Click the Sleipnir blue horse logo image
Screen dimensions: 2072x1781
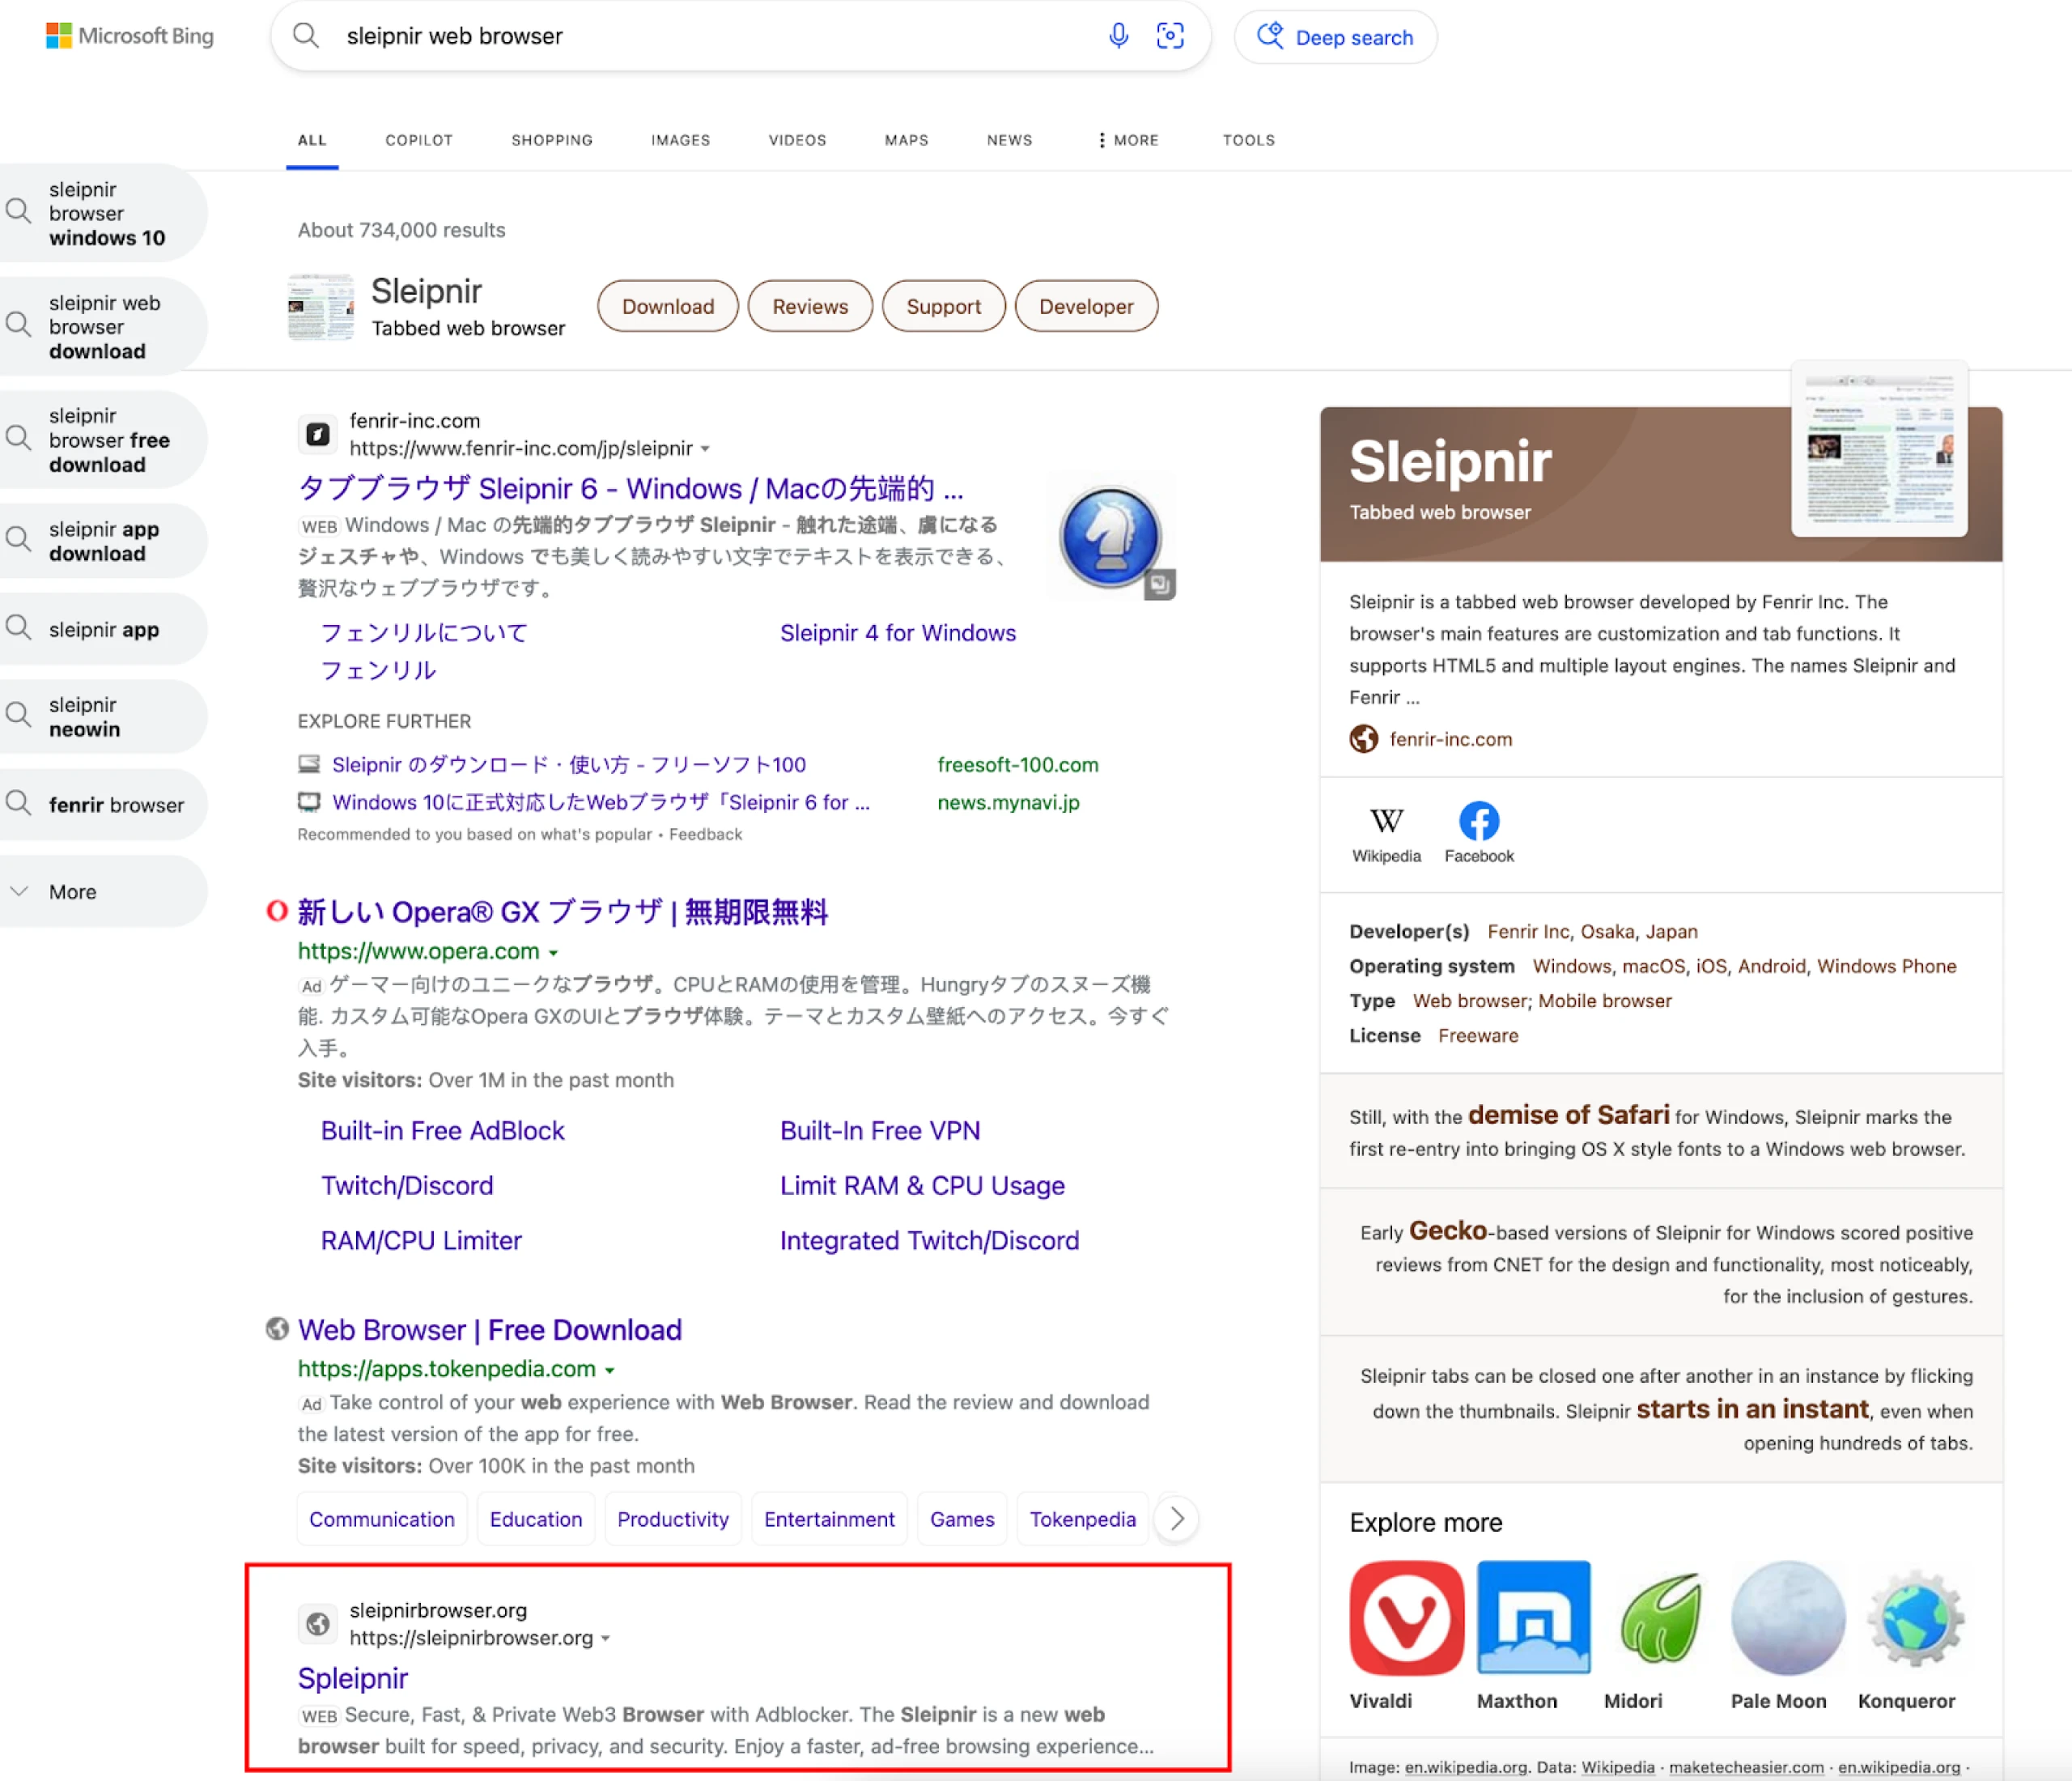1110,537
